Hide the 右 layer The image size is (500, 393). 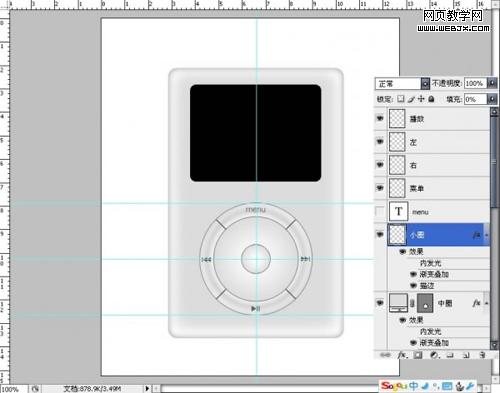pyautogui.click(x=380, y=164)
